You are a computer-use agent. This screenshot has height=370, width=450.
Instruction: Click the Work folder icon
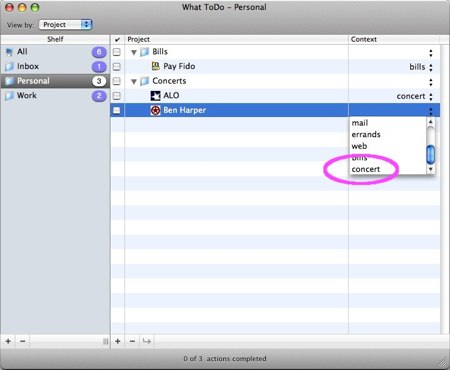[x=9, y=96]
